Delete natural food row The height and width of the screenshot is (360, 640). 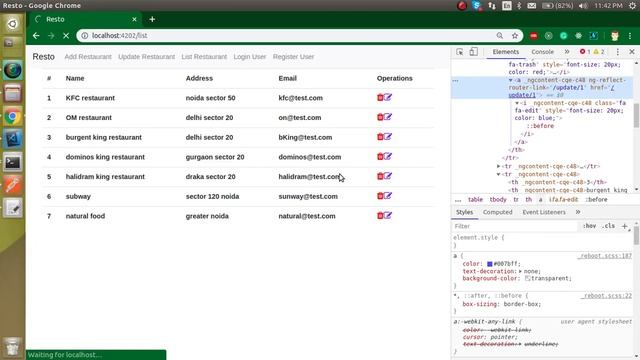click(380, 216)
